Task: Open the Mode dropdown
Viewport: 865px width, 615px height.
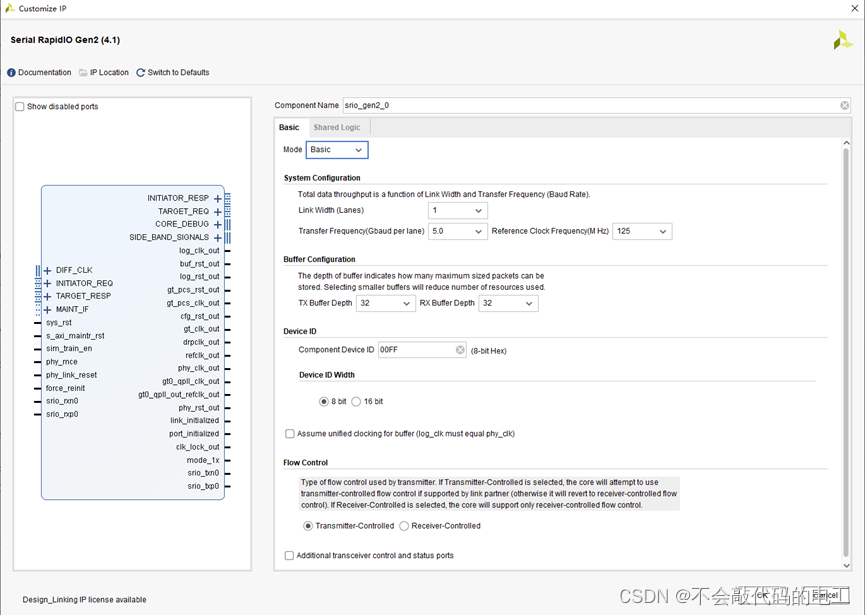Action: pyautogui.click(x=337, y=150)
